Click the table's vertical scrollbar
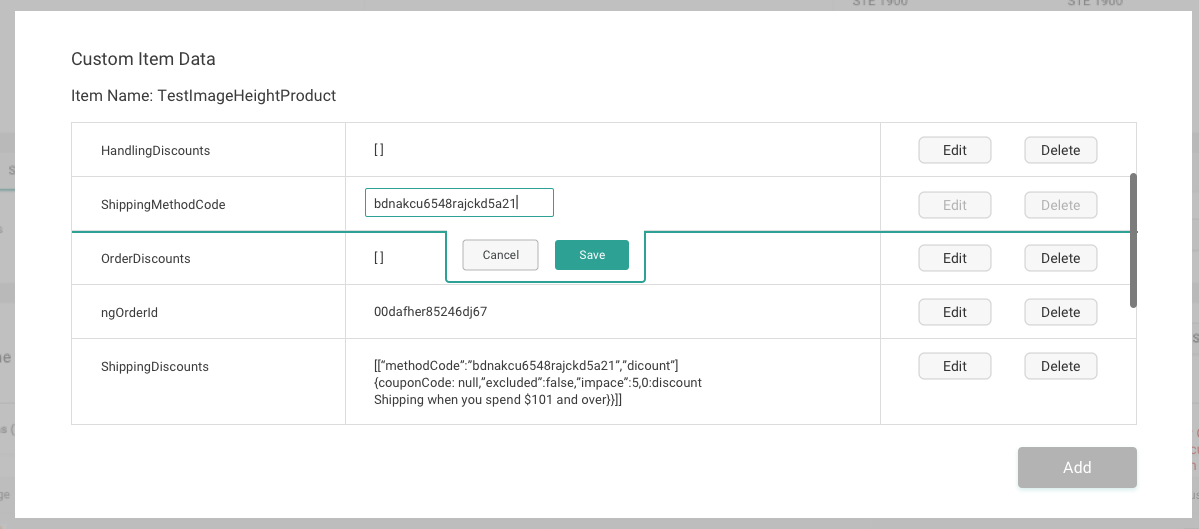 pos(1133,240)
